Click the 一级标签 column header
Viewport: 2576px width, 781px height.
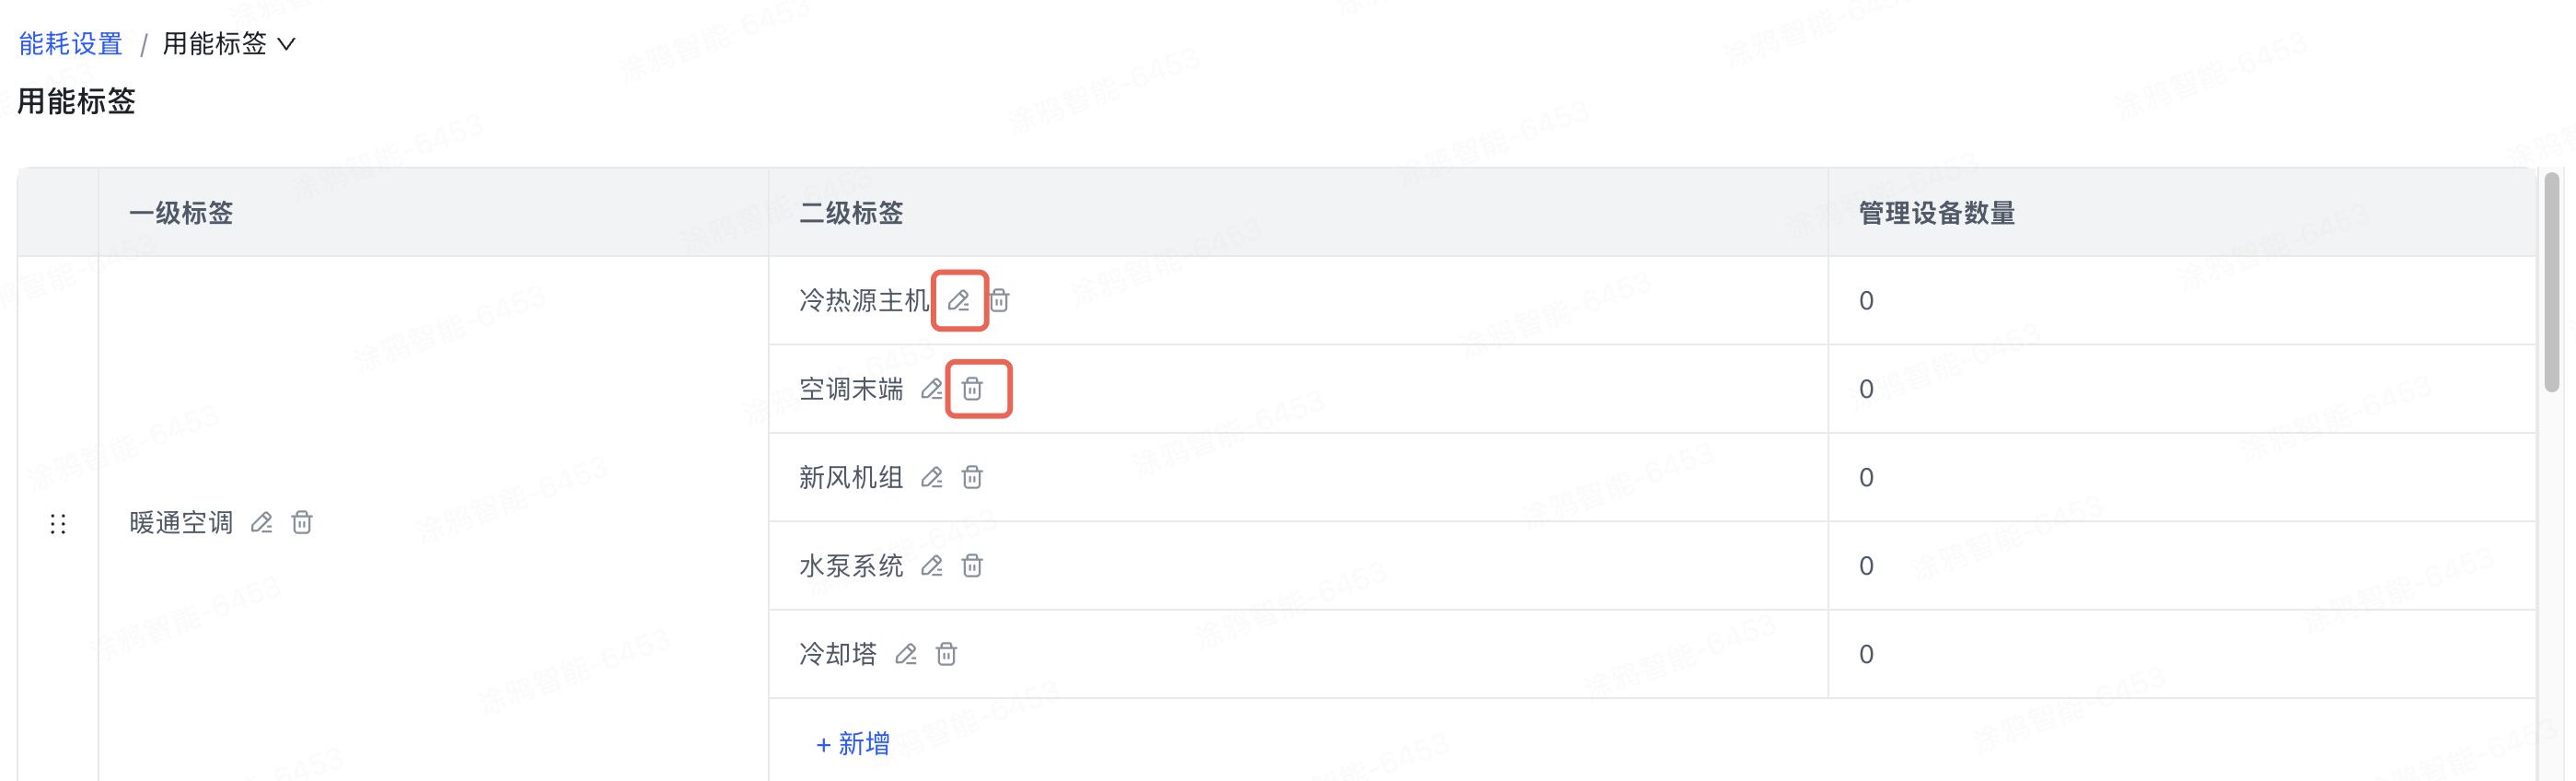tap(181, 213)
